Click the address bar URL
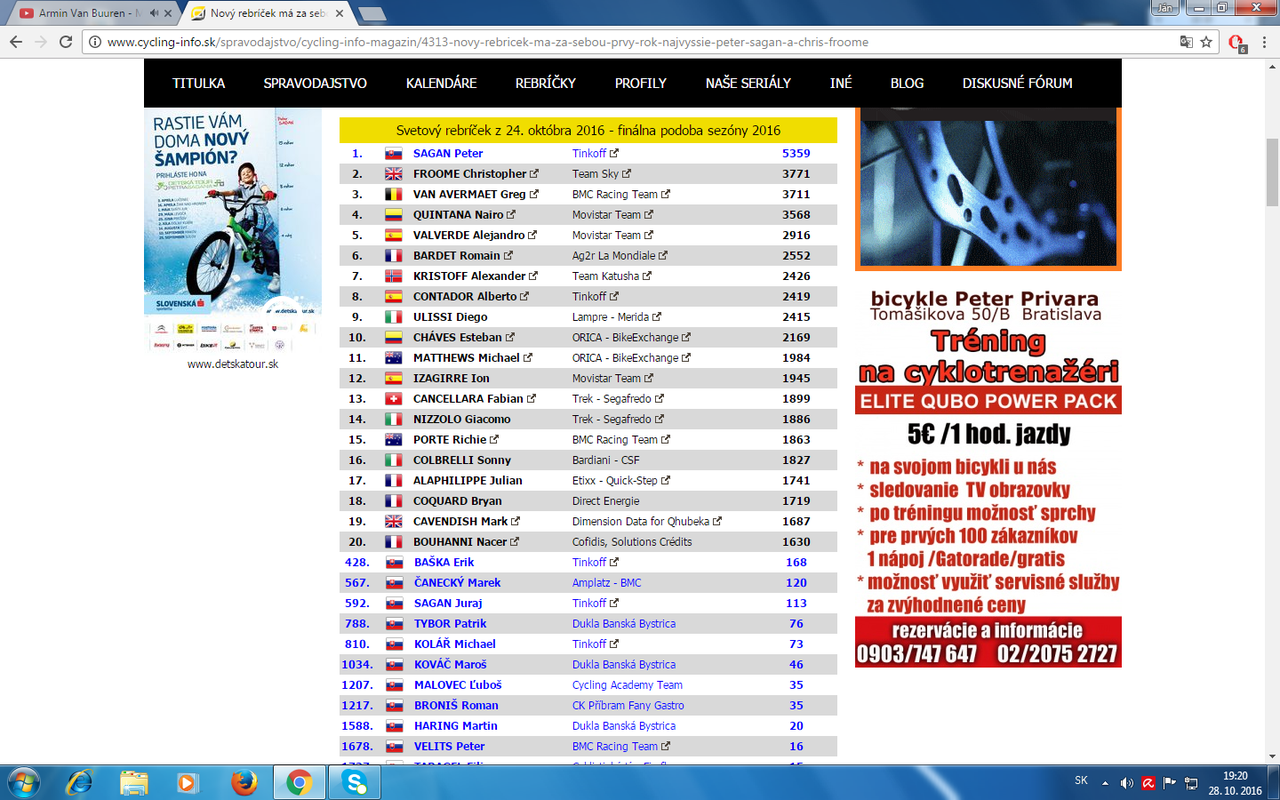 coord(487,42)
